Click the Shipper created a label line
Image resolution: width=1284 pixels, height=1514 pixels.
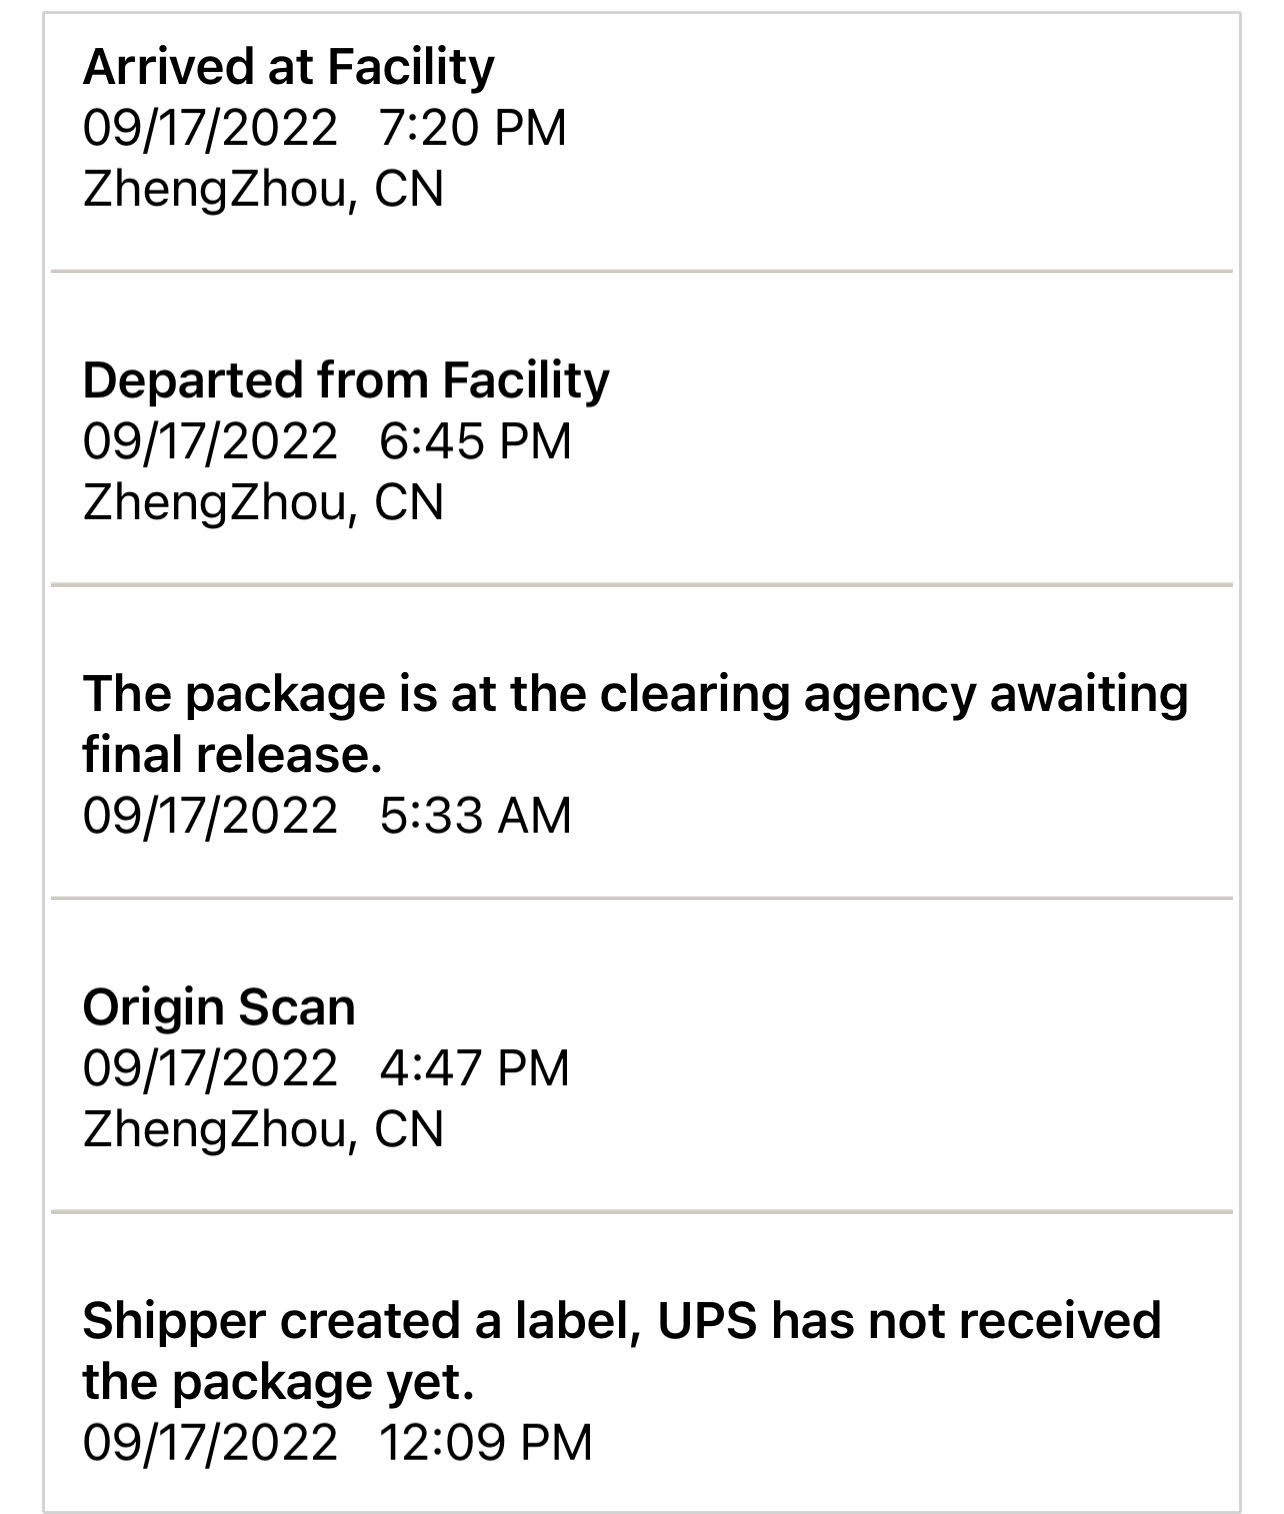tap(621, 1320)
